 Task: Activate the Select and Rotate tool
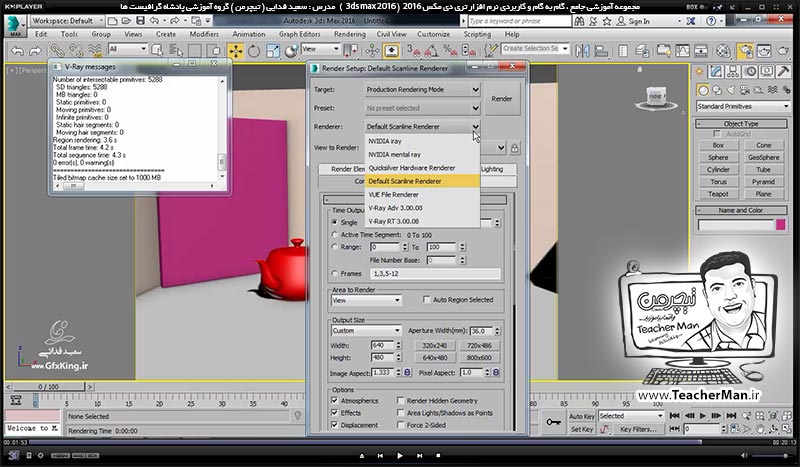point(254,51)
